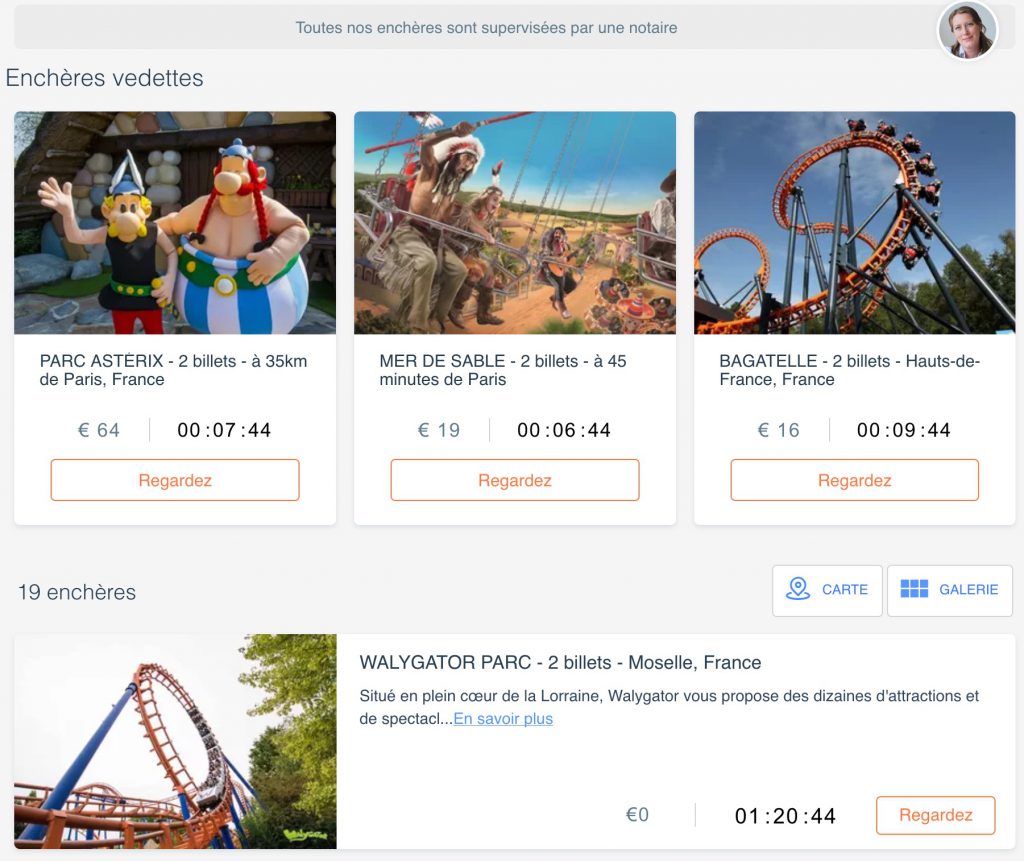The width and height of the screenshot is (1024, 861).
Task: Open the 'En savoir plus' link
Action: pos(503,719)
